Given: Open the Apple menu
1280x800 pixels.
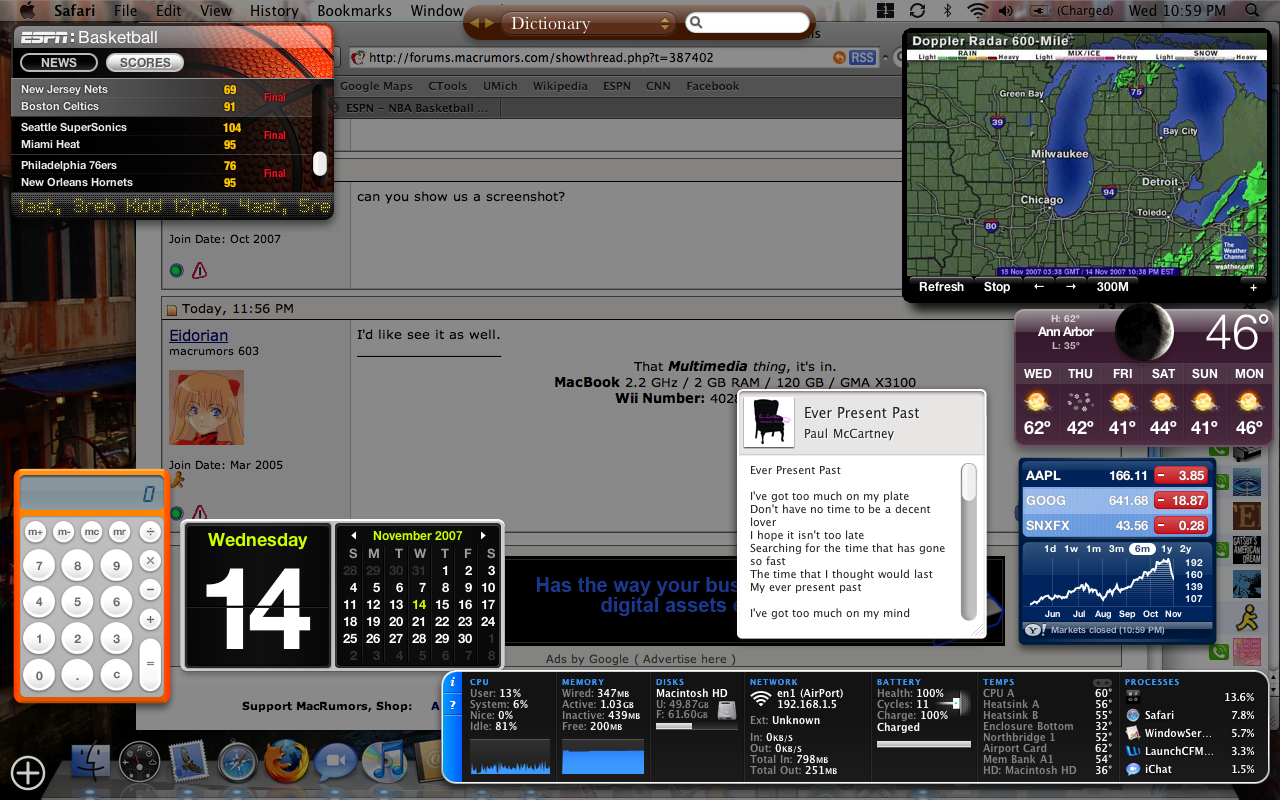Looking at the screenshot, I should (x=27, y=11).
